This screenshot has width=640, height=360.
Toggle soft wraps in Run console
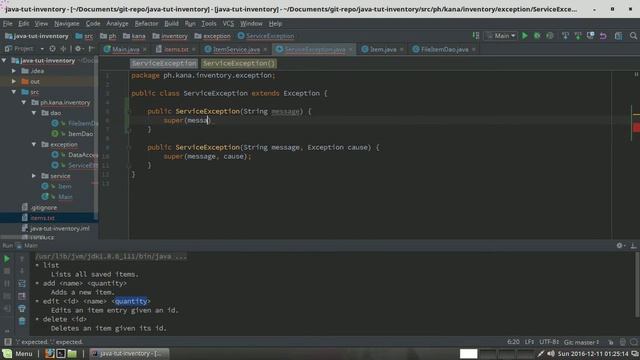[22, 283]
